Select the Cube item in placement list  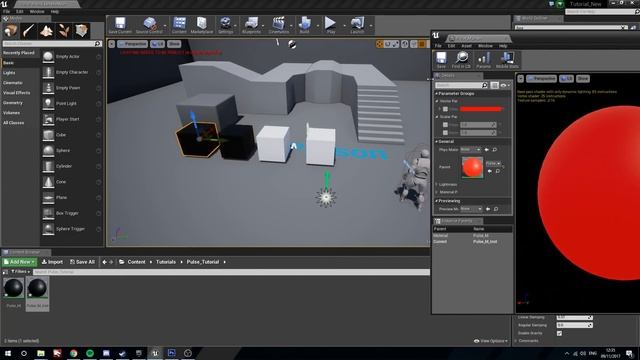pyautogui.click(x=71, y=135)
